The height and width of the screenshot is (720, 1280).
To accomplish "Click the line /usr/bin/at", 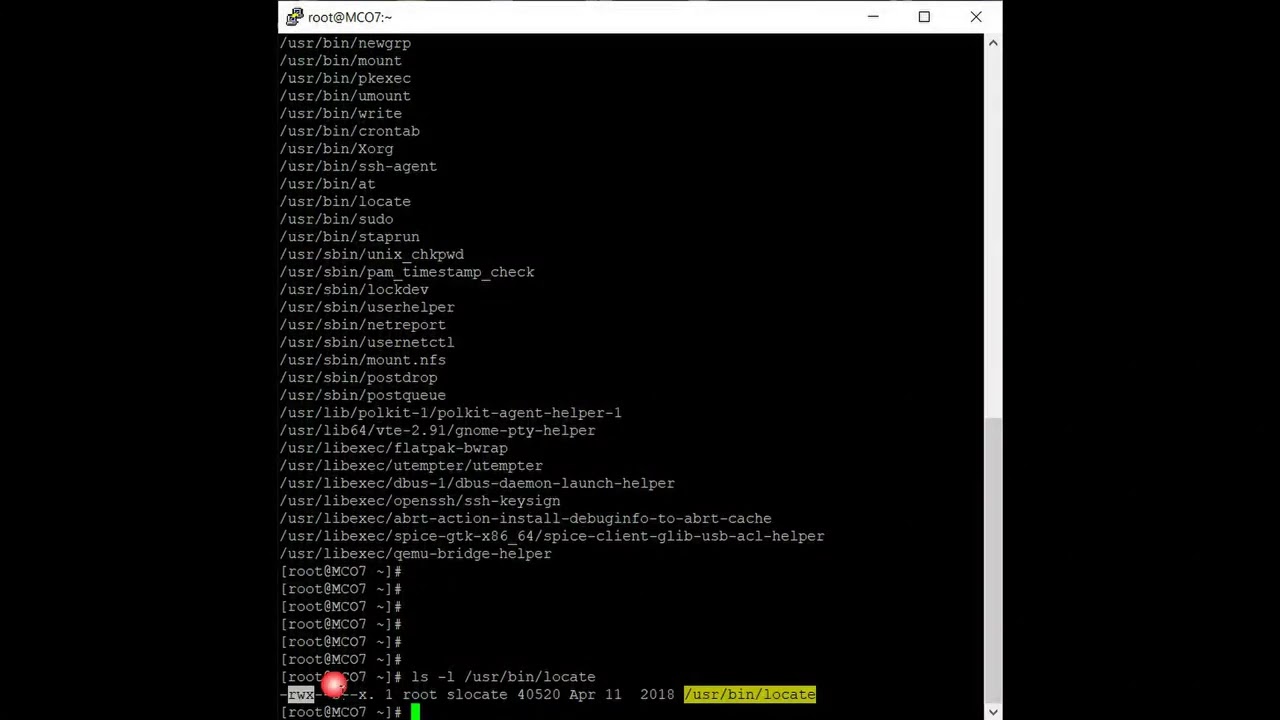I will point(328,184).
